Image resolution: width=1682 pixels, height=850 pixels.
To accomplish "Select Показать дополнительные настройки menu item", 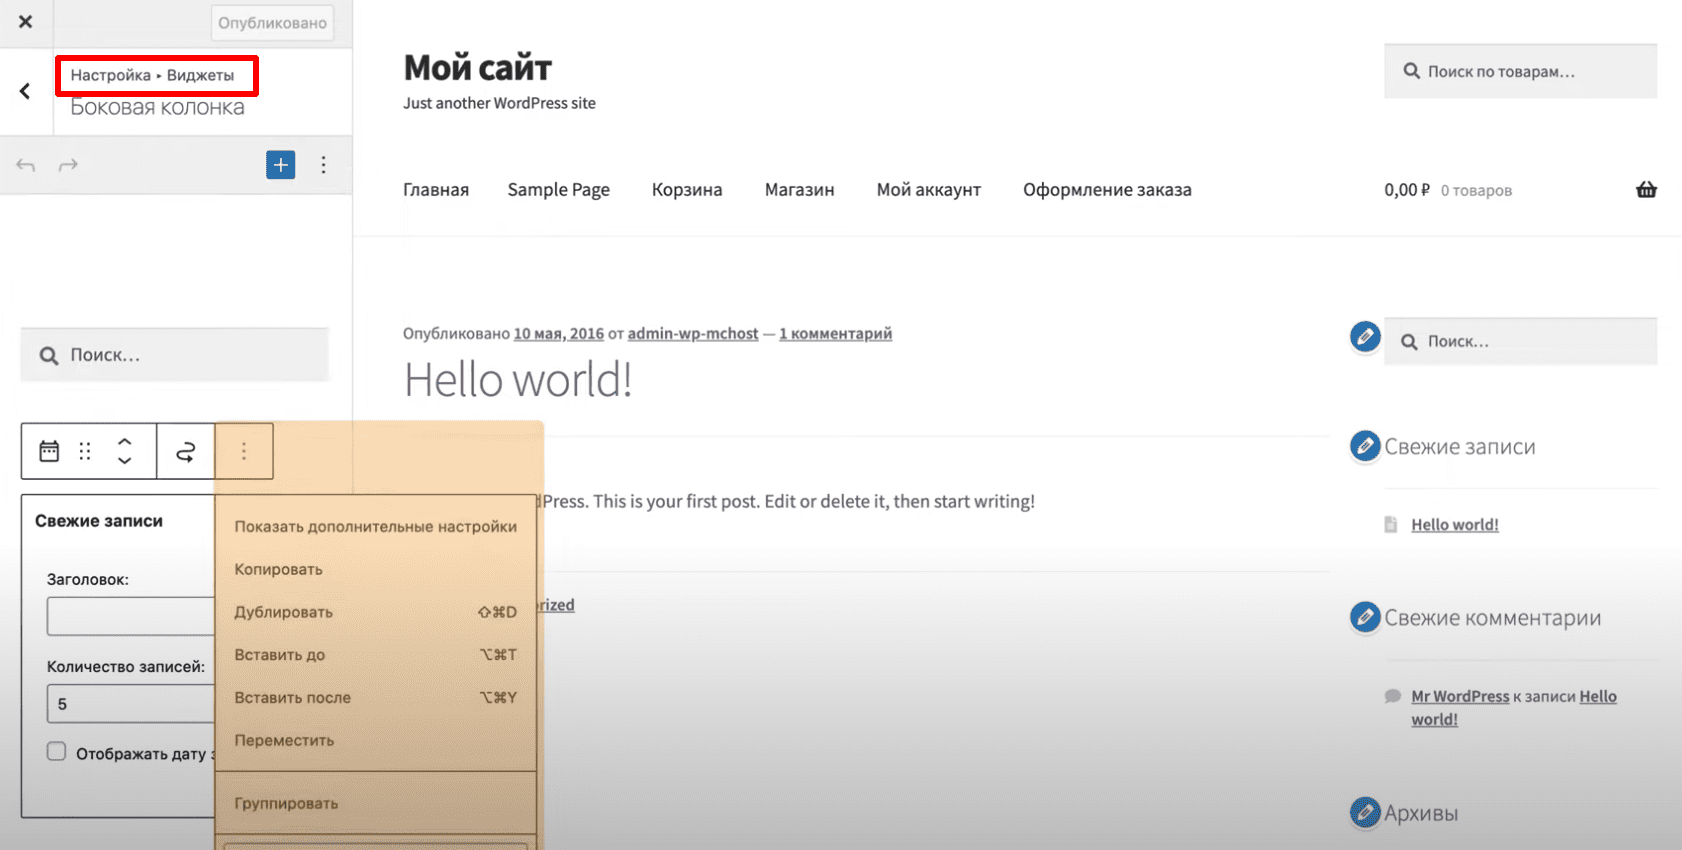I will tap(376, 527).
